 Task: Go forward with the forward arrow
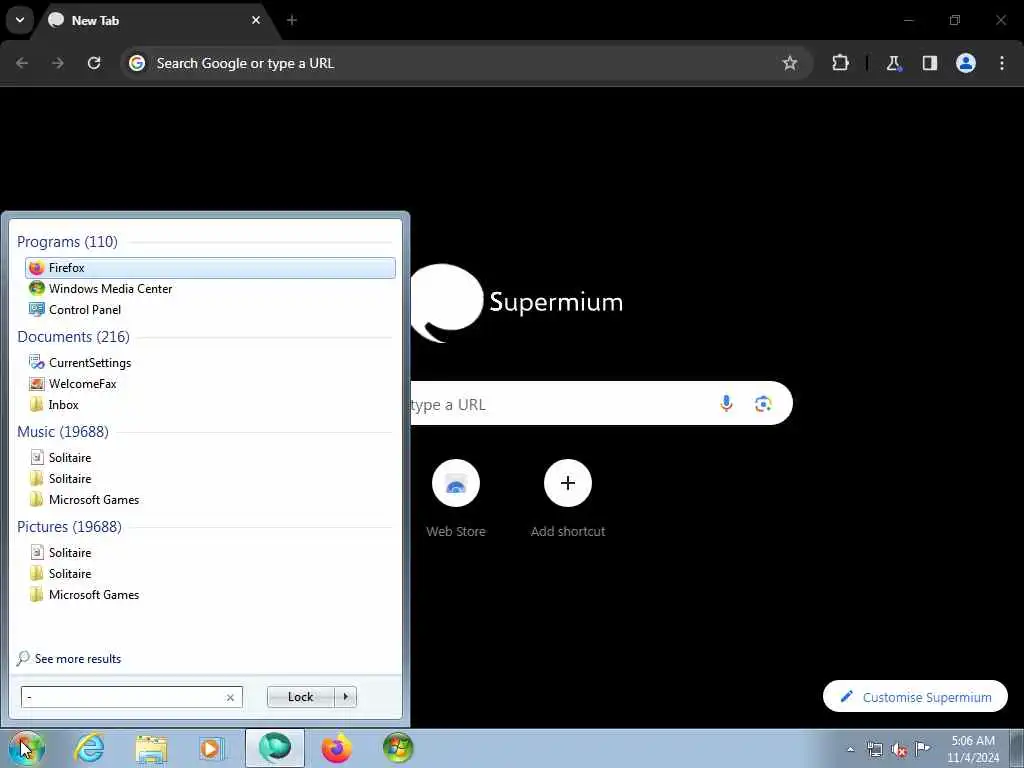(x=58, y=63)
